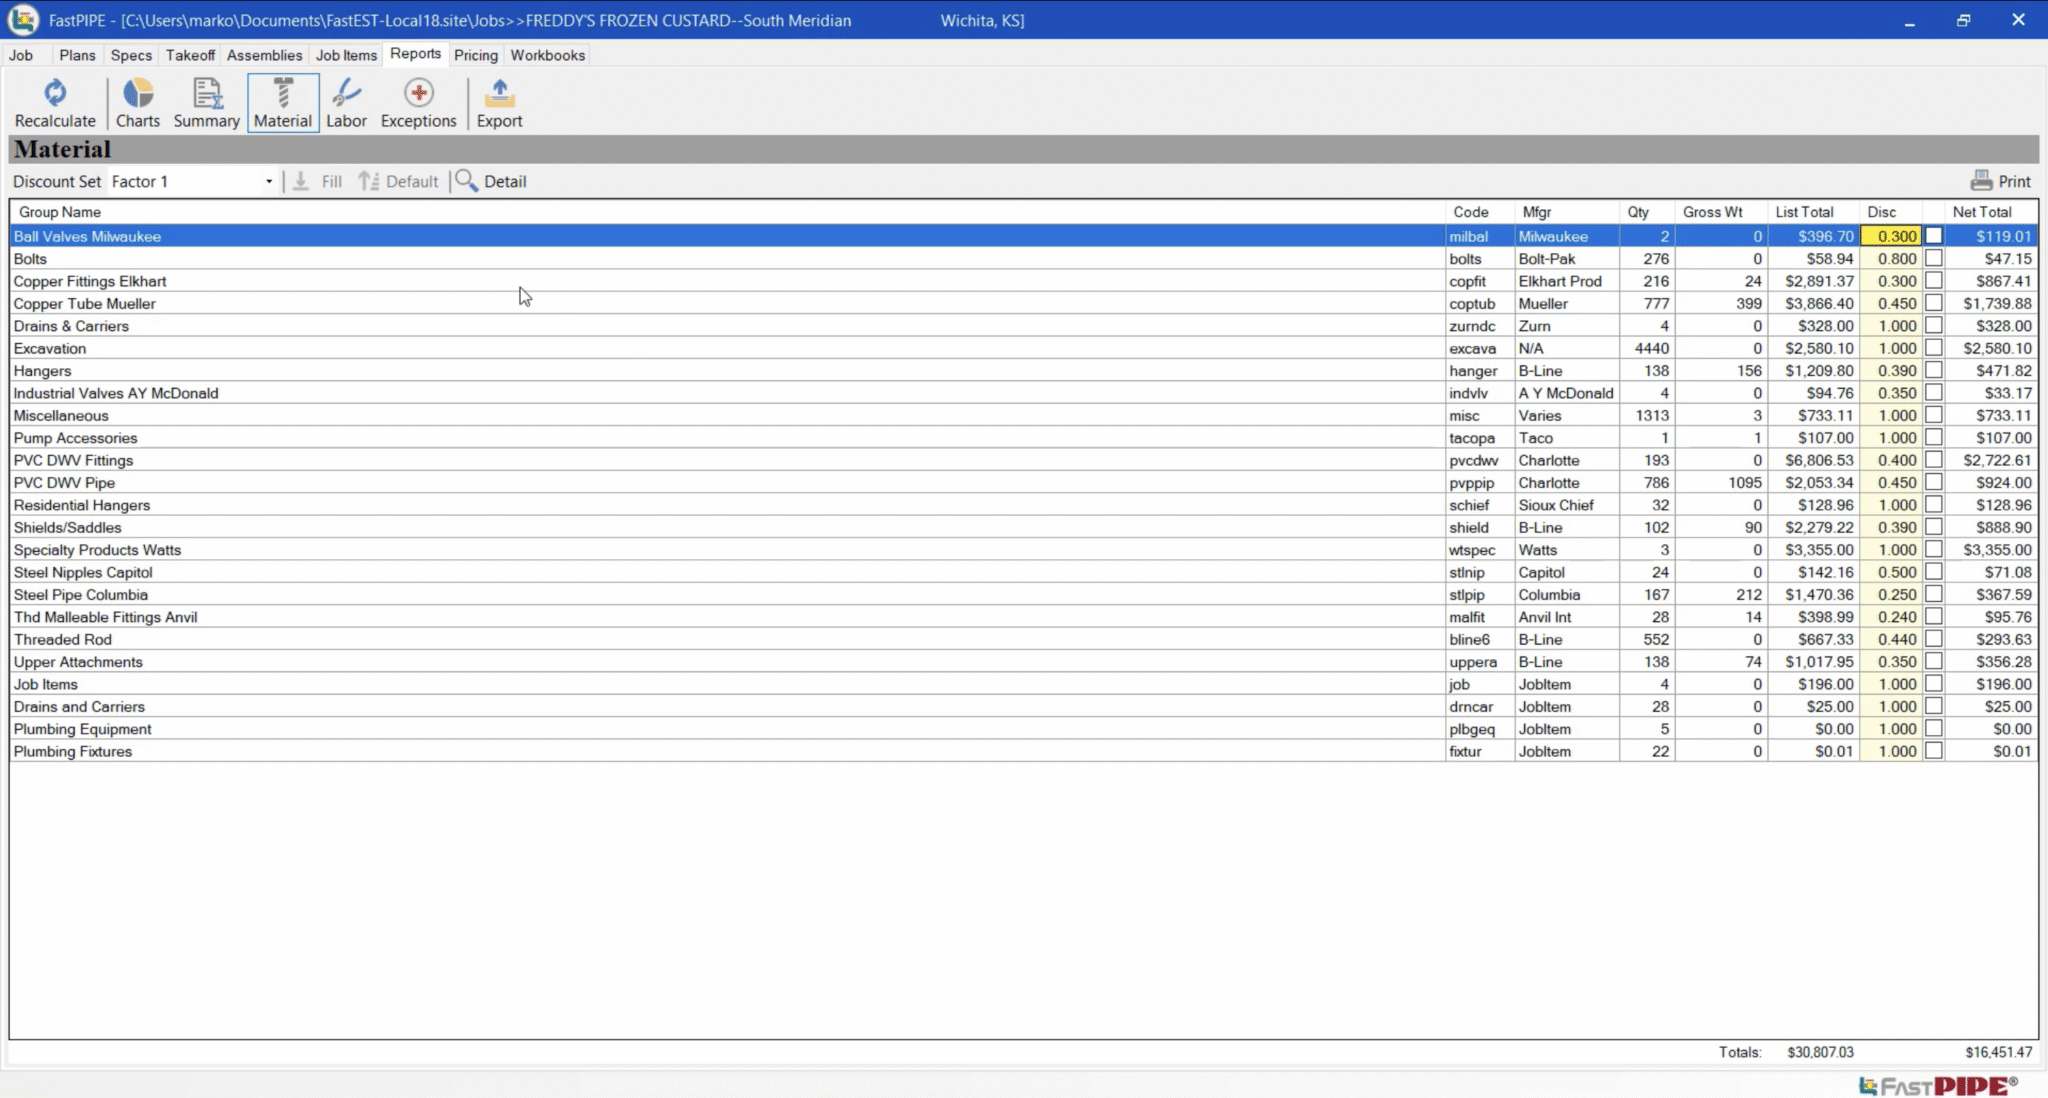This screenshot has width=2048, height=1098.
Task: Open the Workbooks tab
Action: click(x=547, y=55)
